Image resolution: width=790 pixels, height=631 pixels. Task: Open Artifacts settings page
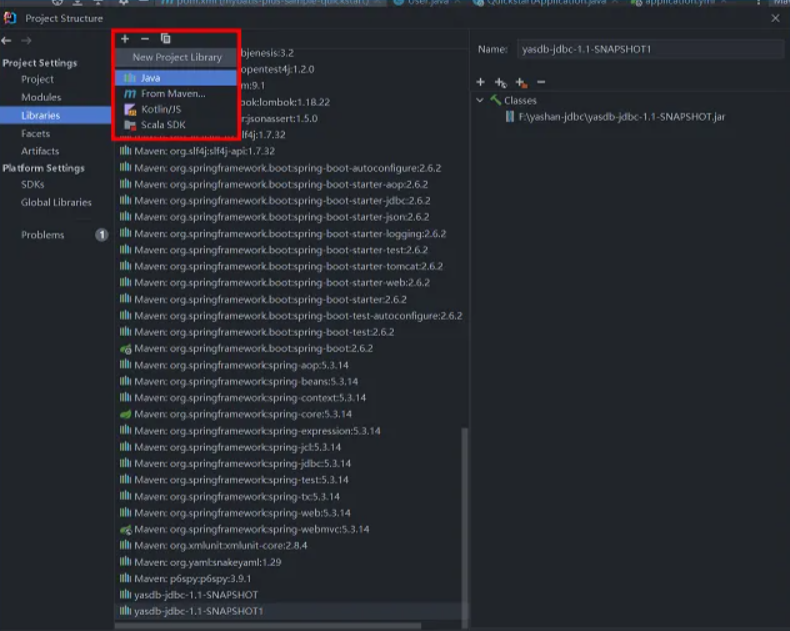click(x=40, y=151)
